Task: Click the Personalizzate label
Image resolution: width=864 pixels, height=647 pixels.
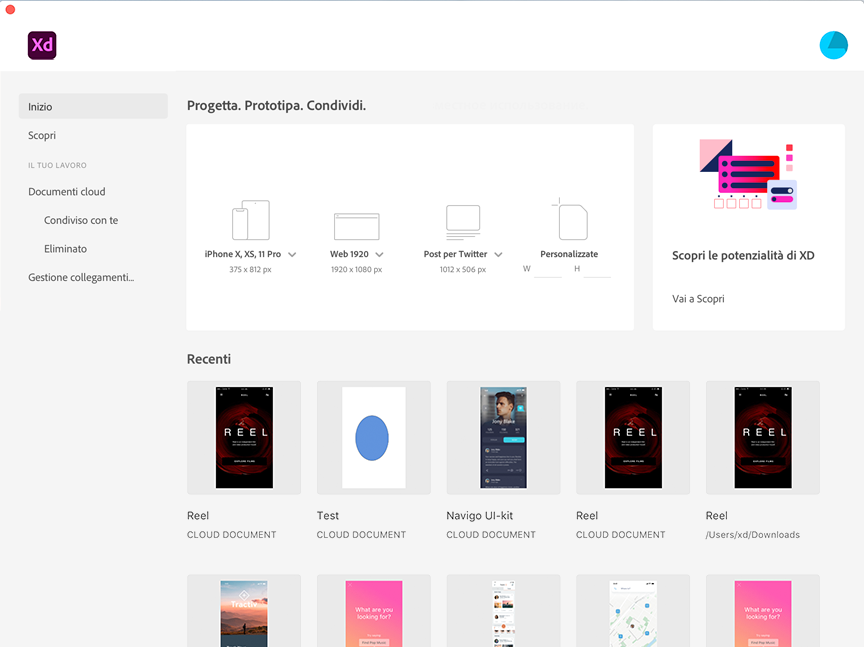Action: coord(569,254)
